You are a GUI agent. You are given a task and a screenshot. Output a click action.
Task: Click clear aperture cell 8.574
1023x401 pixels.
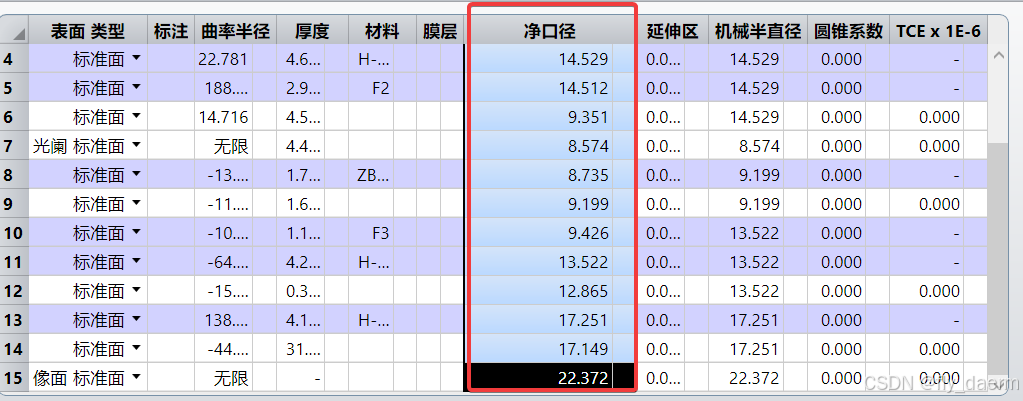(542, 146)
